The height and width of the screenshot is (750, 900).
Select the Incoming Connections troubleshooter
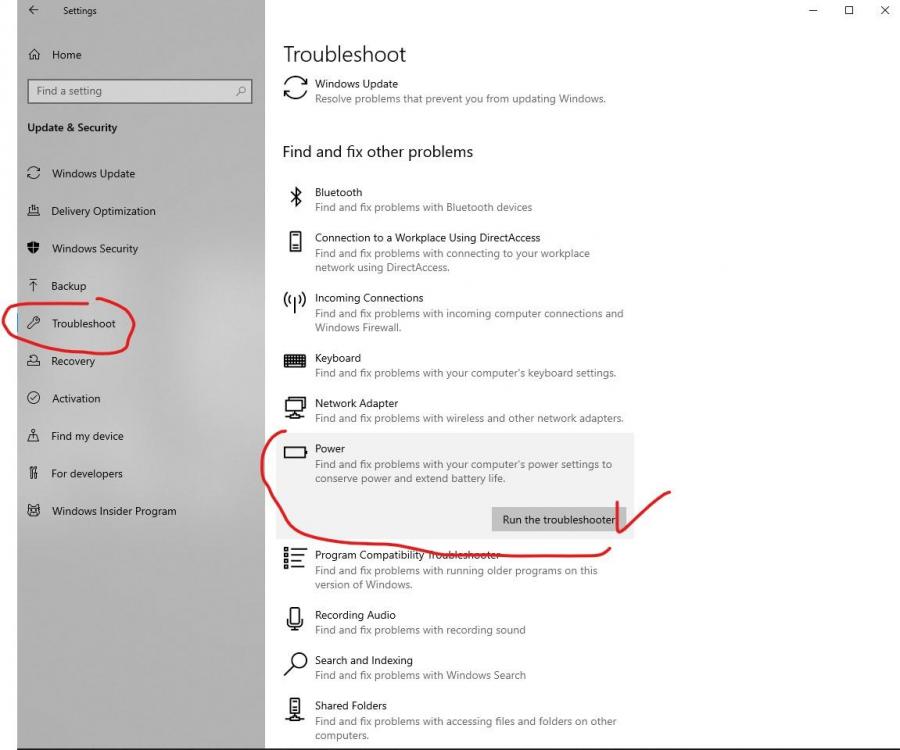click(x=369, y=298)
